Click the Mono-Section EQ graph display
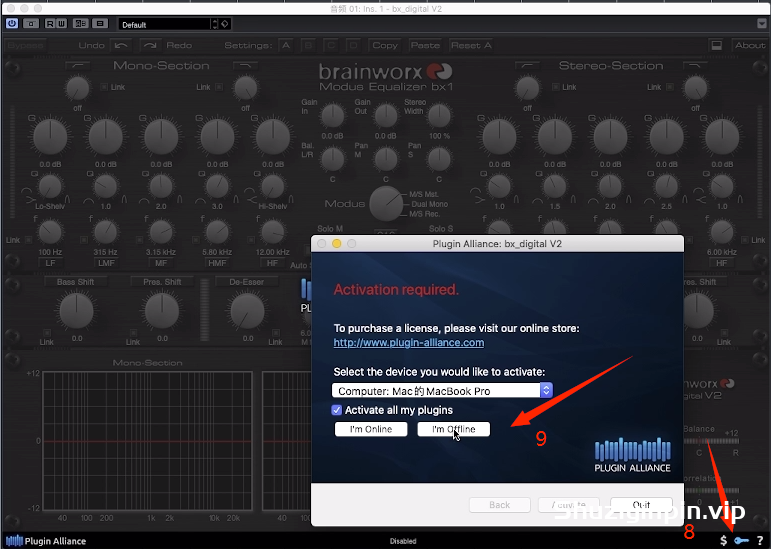The width and height of the screenshot is (771, 549). [148, 441]
